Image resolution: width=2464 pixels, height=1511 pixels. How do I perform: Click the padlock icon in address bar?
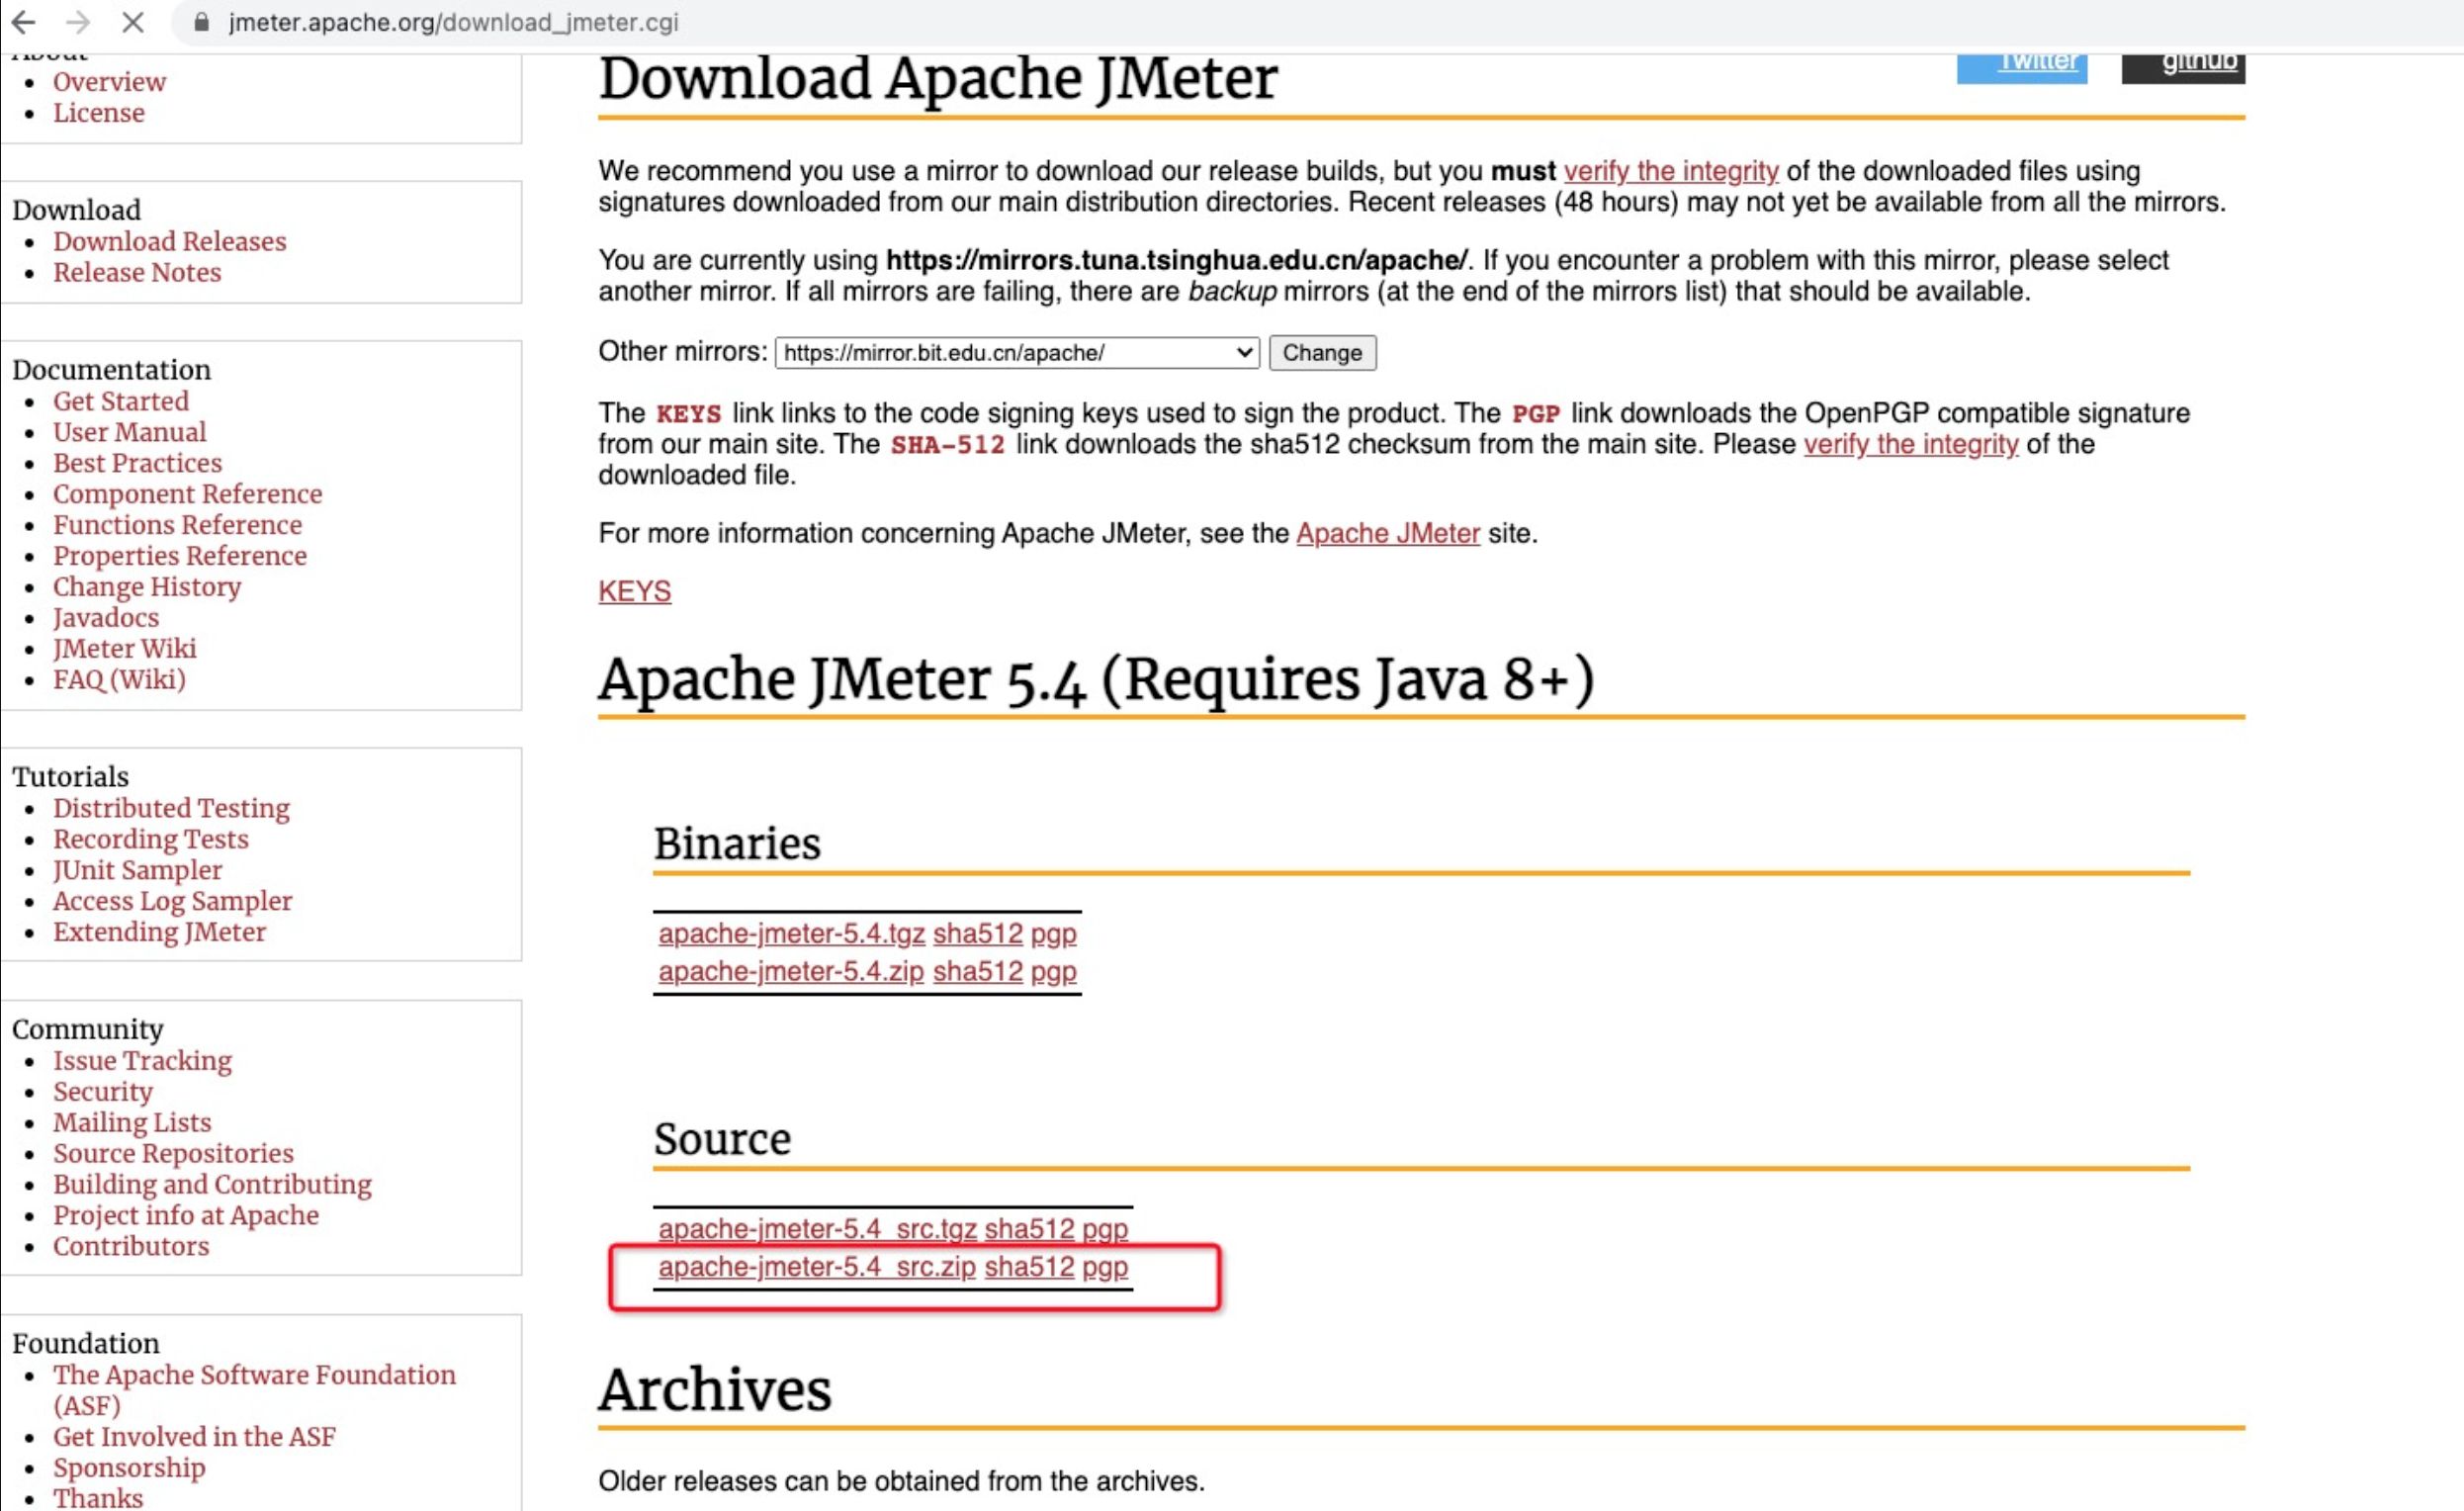201,22
